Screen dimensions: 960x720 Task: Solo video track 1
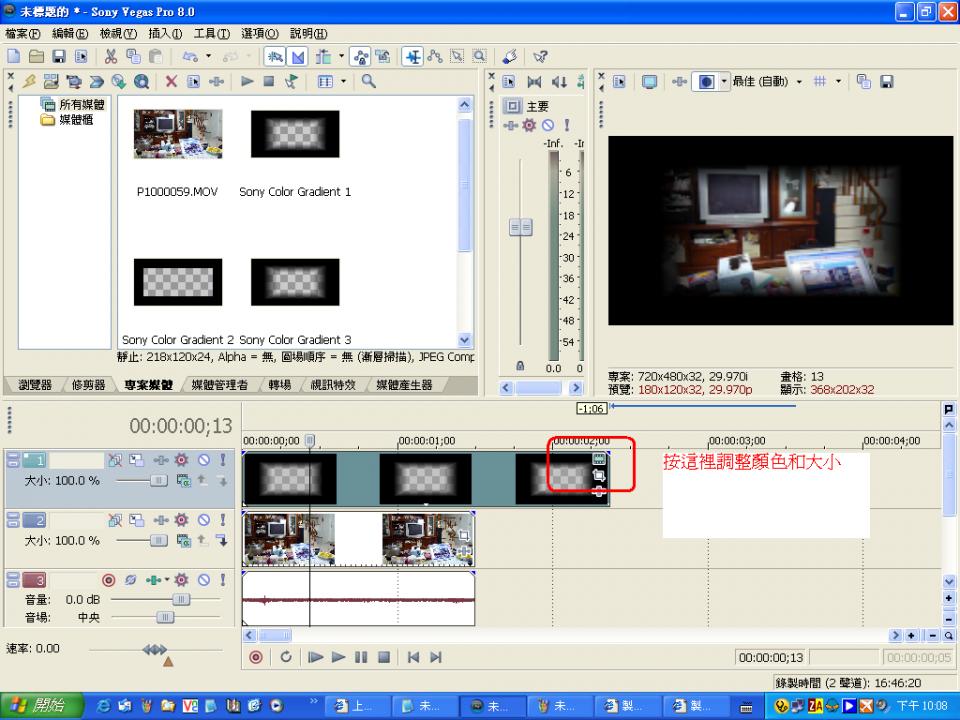tap(222, 460)
